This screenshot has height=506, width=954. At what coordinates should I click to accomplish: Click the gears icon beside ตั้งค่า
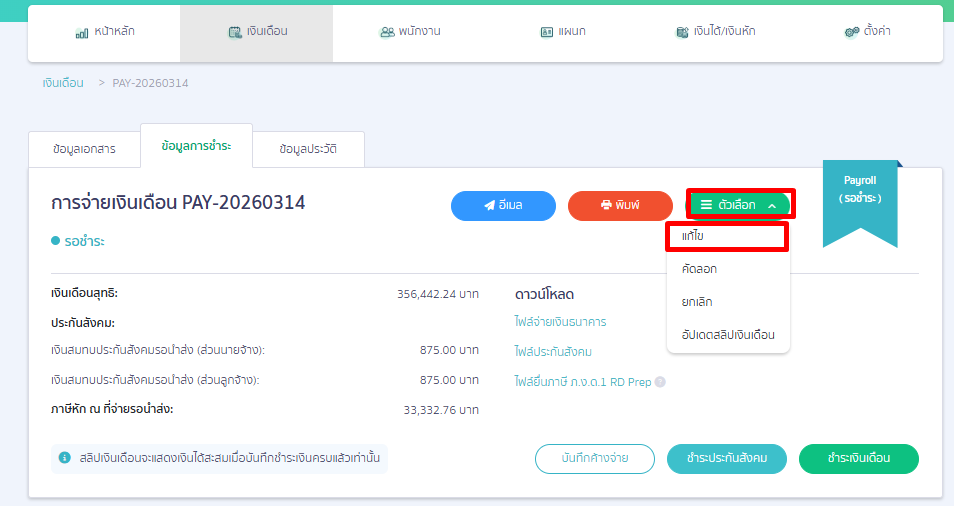pos(852,32)
